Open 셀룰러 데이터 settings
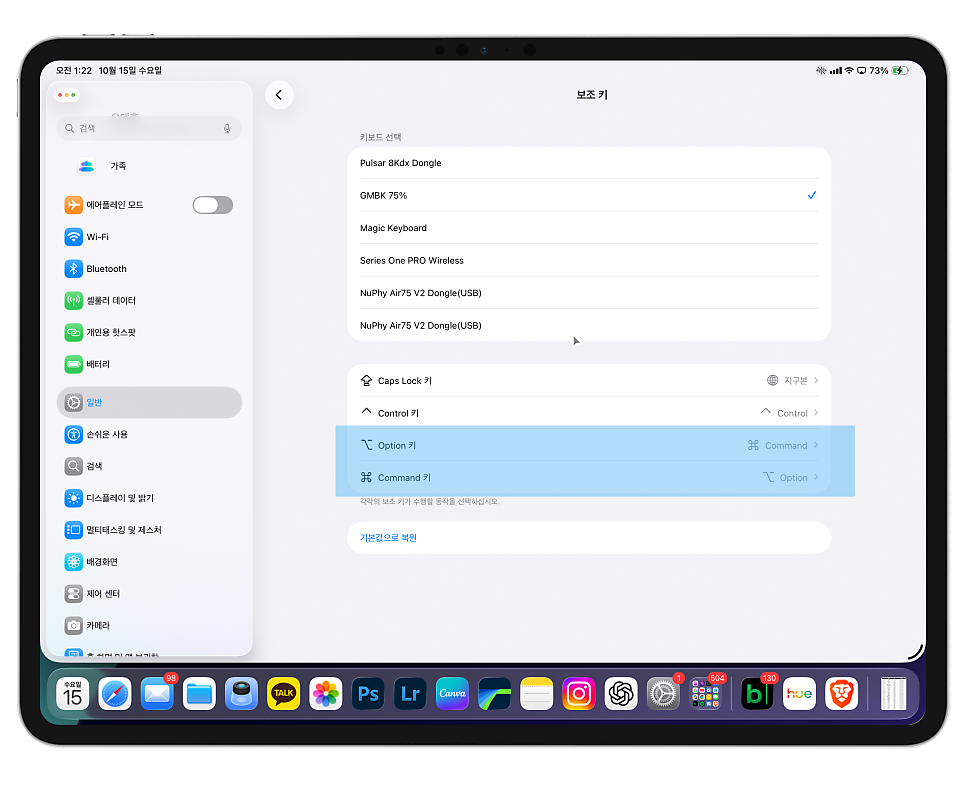Viewport: 966px width, 785px height. pyautogui.click(x=149, y=300)
